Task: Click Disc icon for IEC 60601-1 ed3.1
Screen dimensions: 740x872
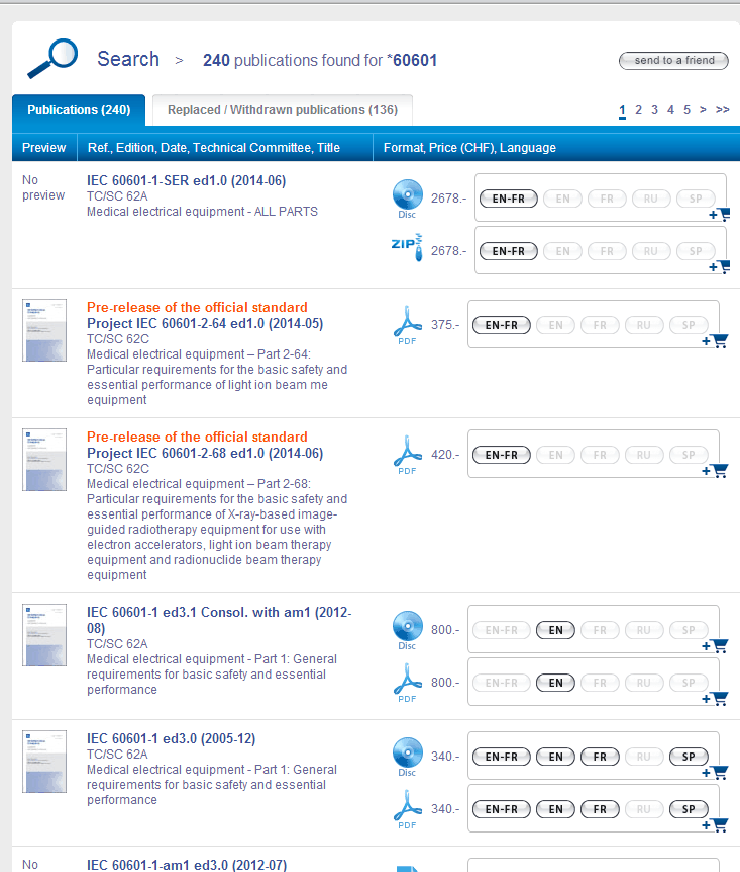Action: point(407,628)
